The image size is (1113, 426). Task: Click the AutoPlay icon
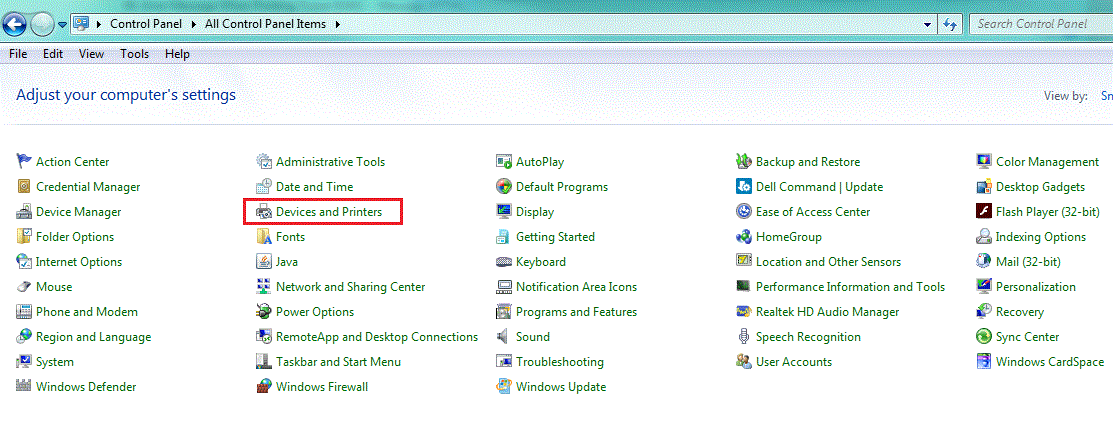[504, 162]
